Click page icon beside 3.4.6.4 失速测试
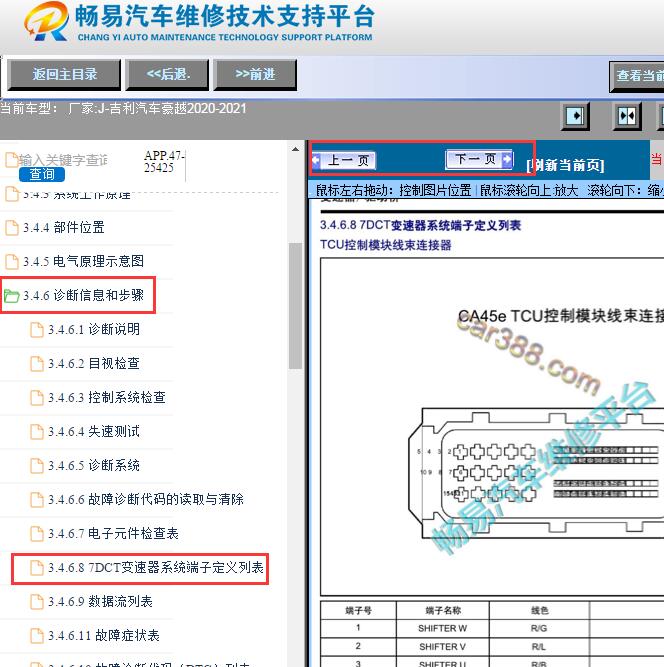Screen dimensions: 664x667 (x=37, y=432)
